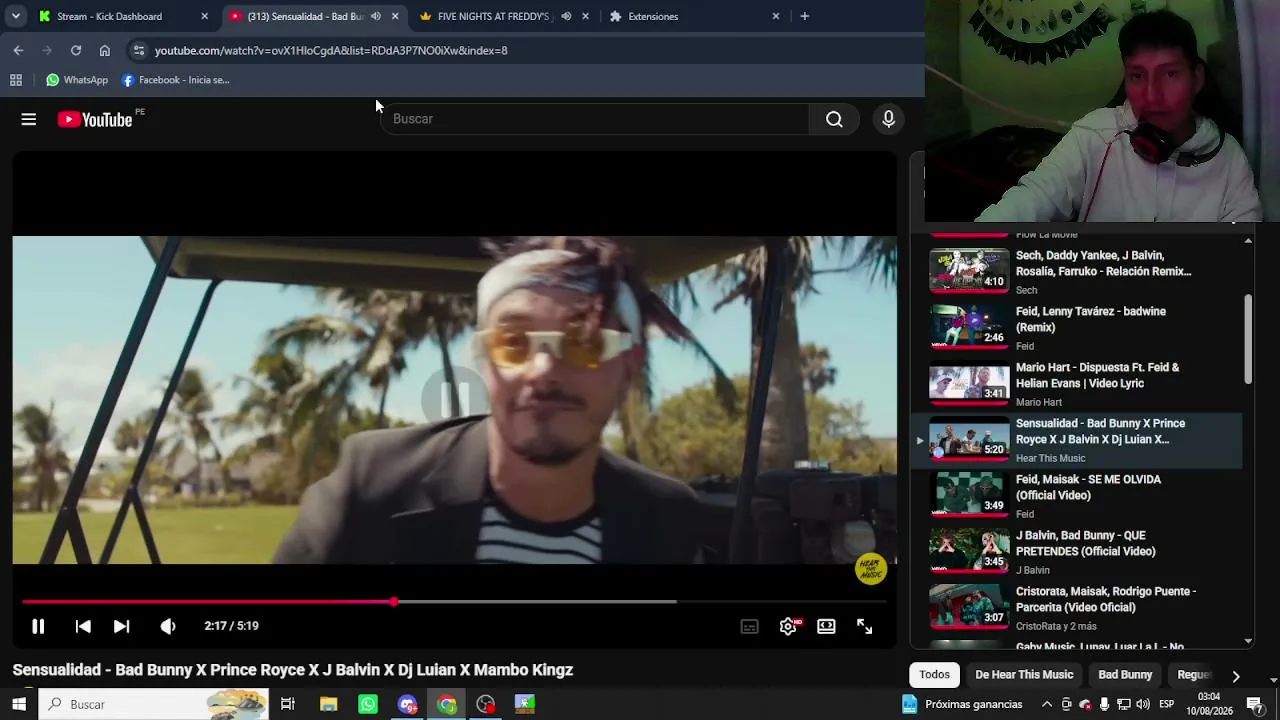The width and height of the screenshot is (1280, 720).
Task: Switch the player to theater mode
Action: click(x=826, y=626)
